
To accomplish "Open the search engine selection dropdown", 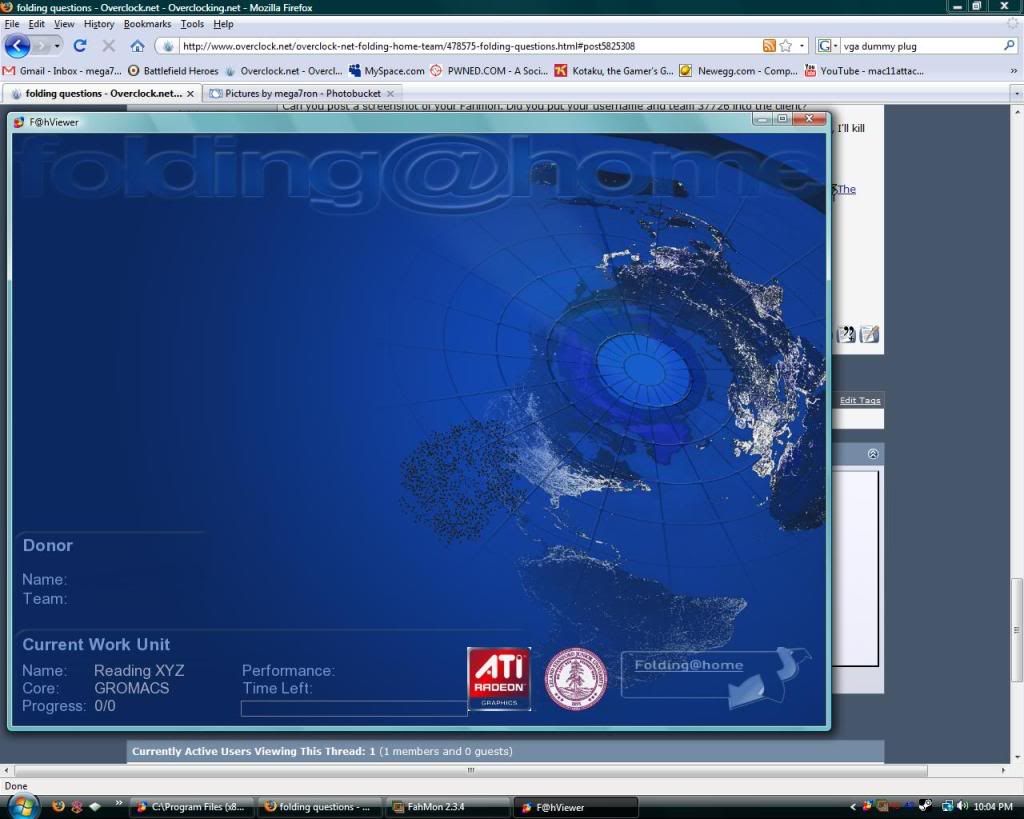I will pos(827,46).
